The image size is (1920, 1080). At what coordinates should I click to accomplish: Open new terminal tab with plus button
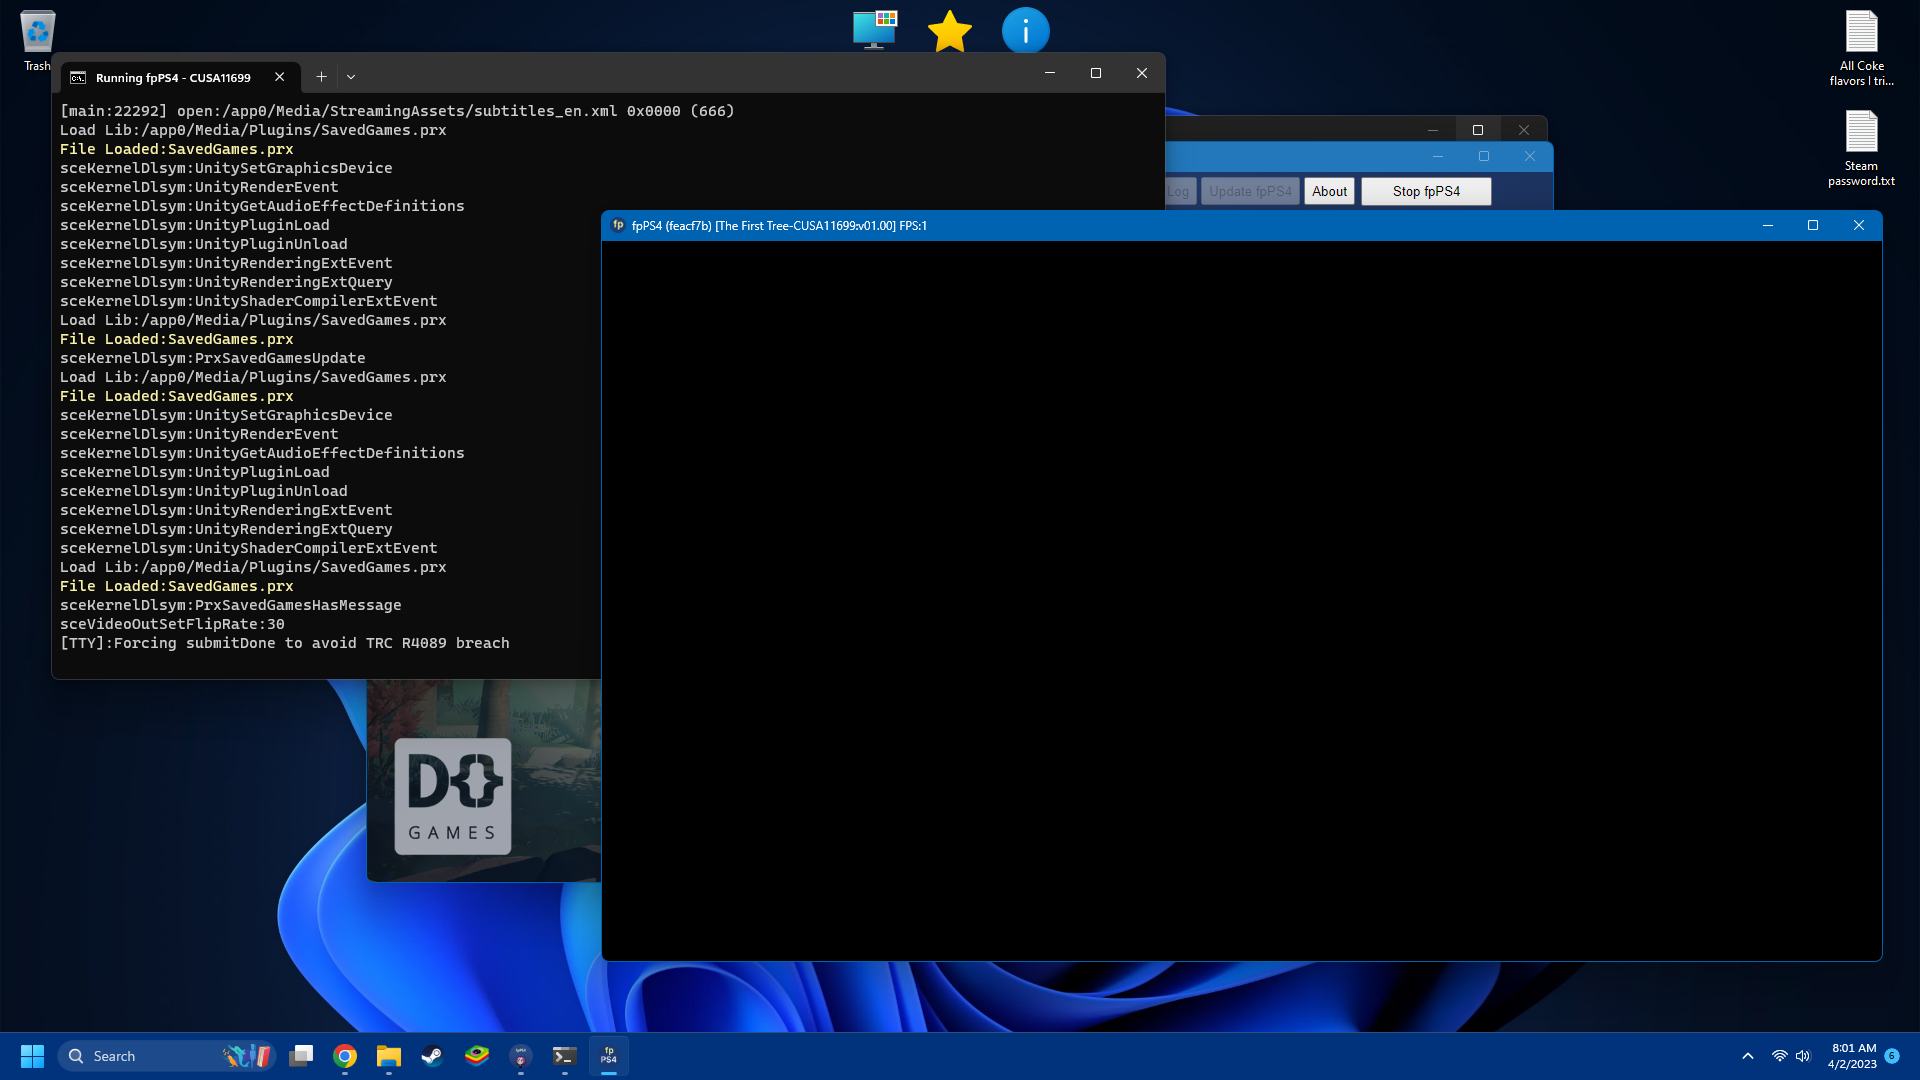click(x=321, y=77)
